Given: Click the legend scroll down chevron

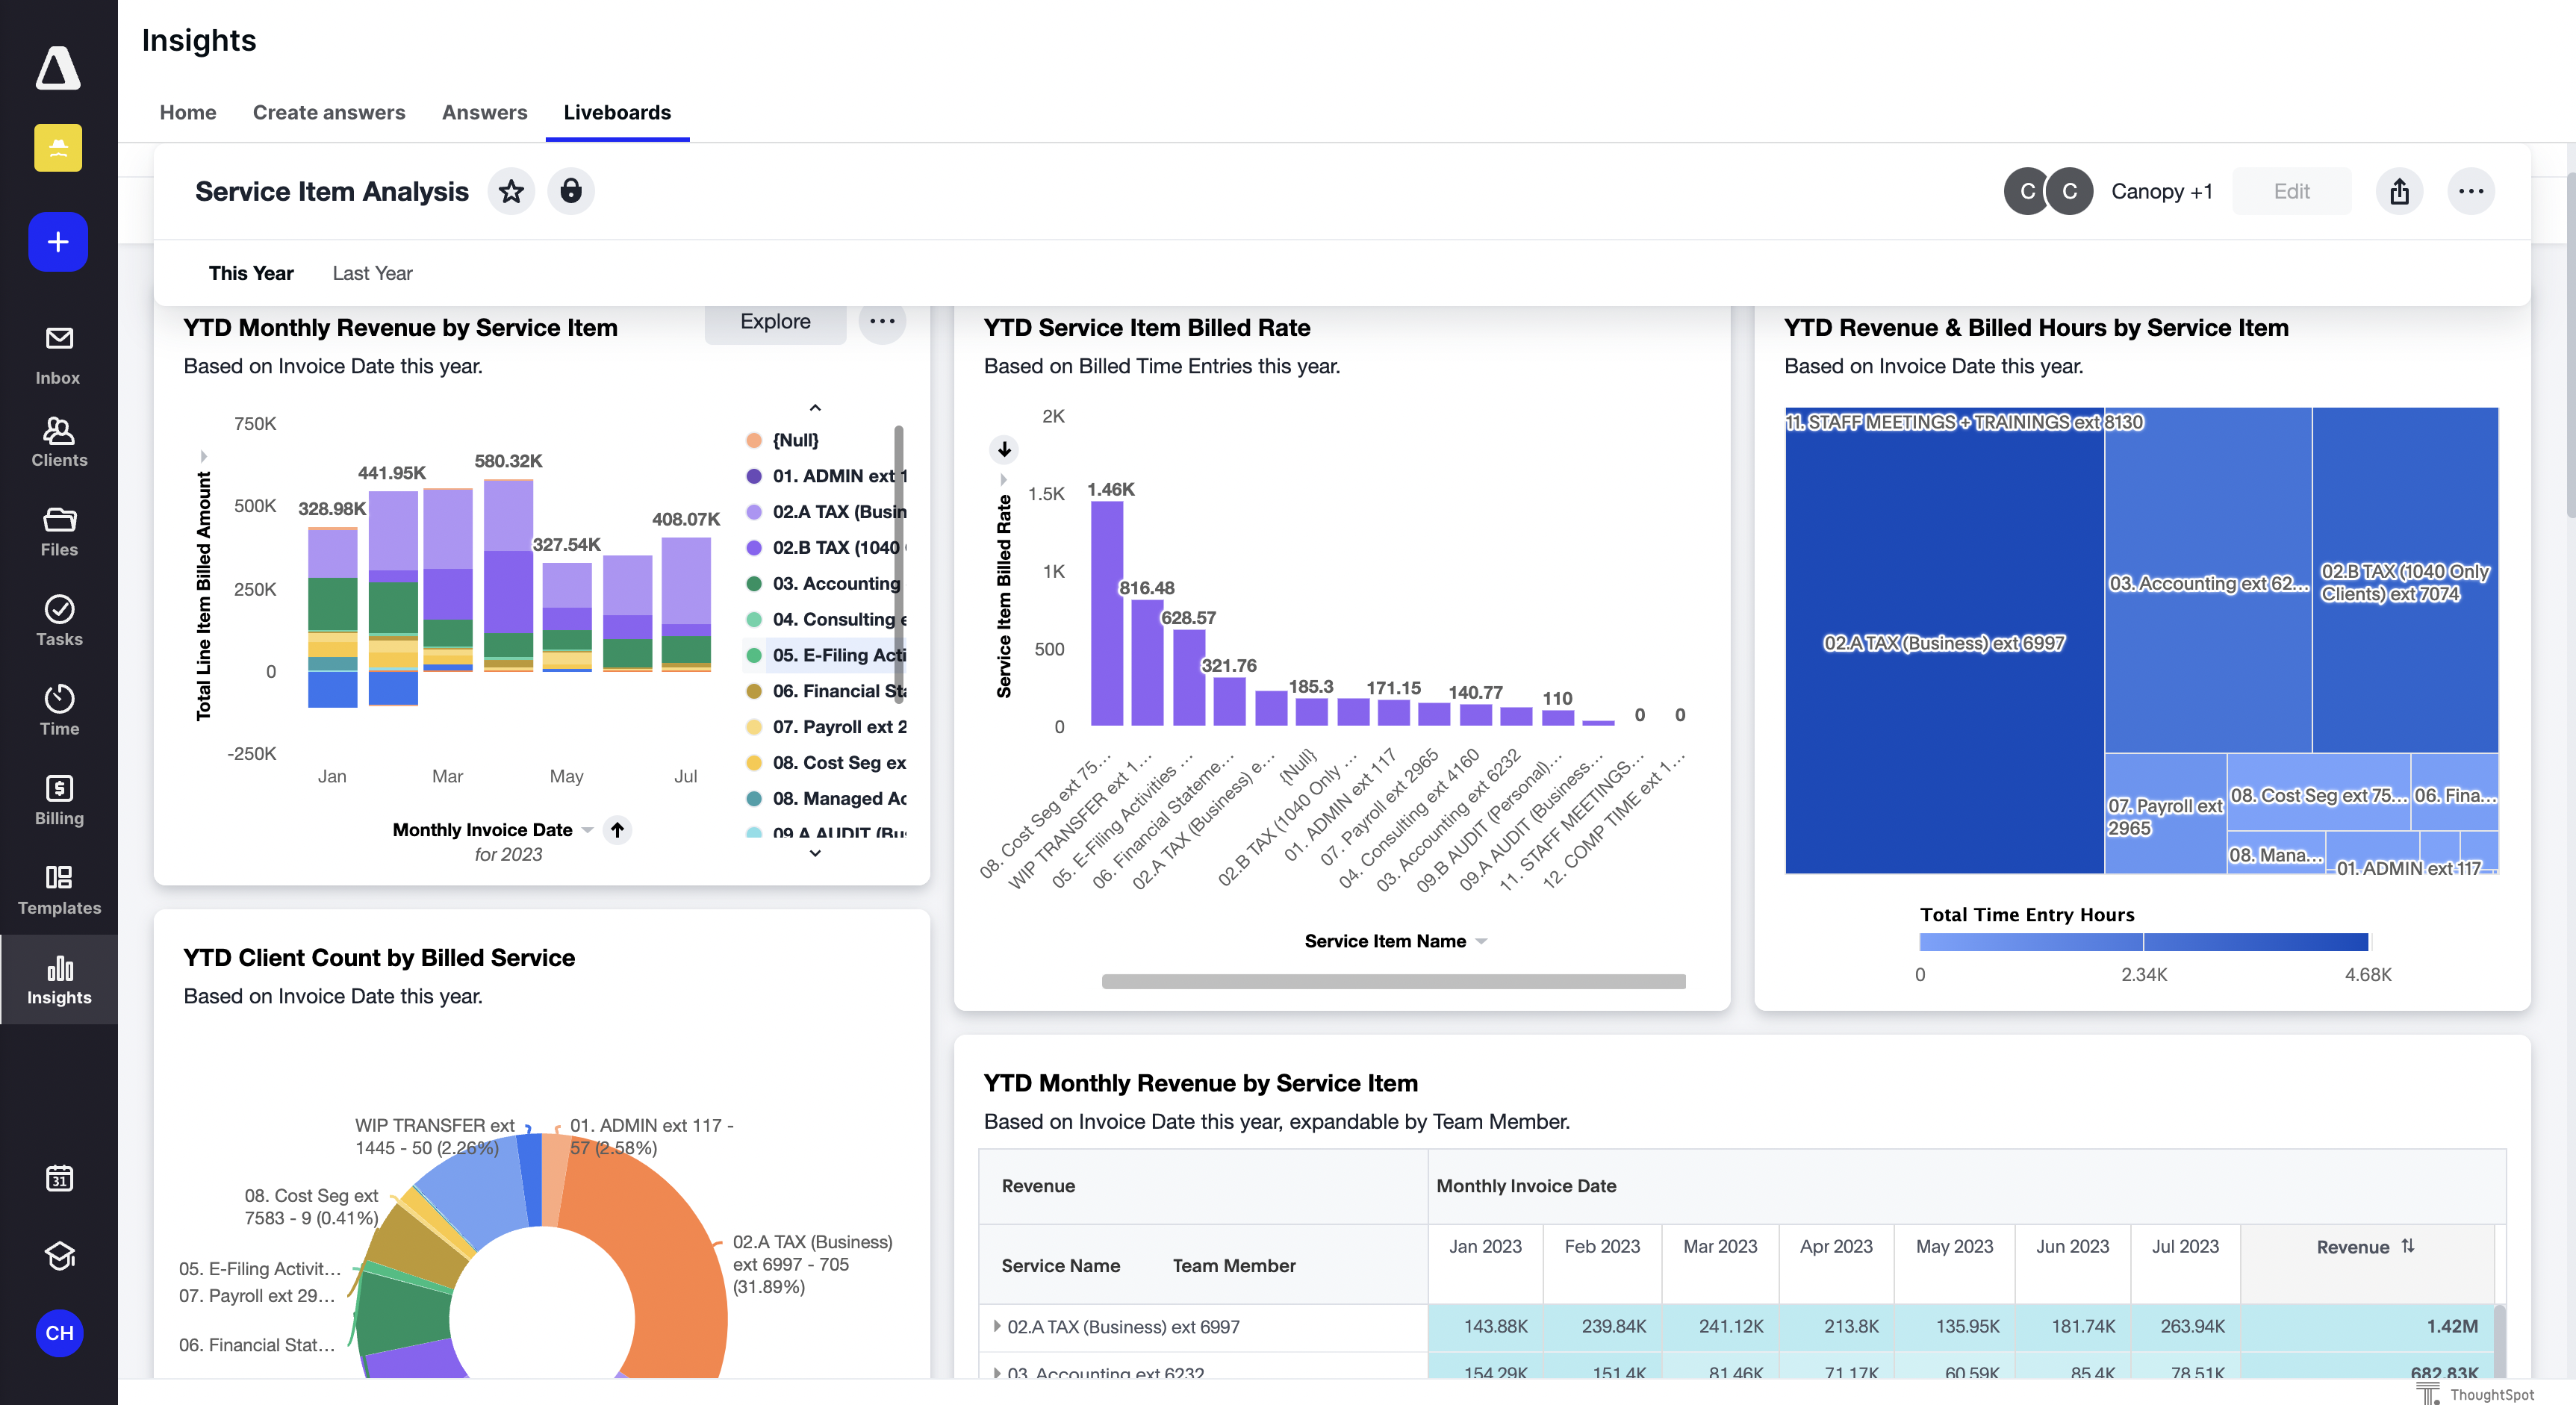Looking at the screenshot, I should click(x=815, y=853).
